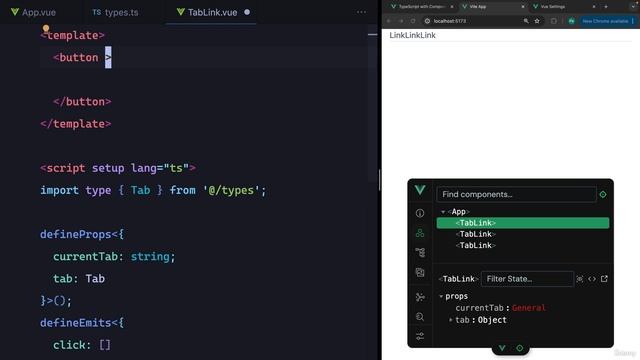Click the green Chrome profile avatar
The width and height of the screenshot is (640, 360).
571,21
